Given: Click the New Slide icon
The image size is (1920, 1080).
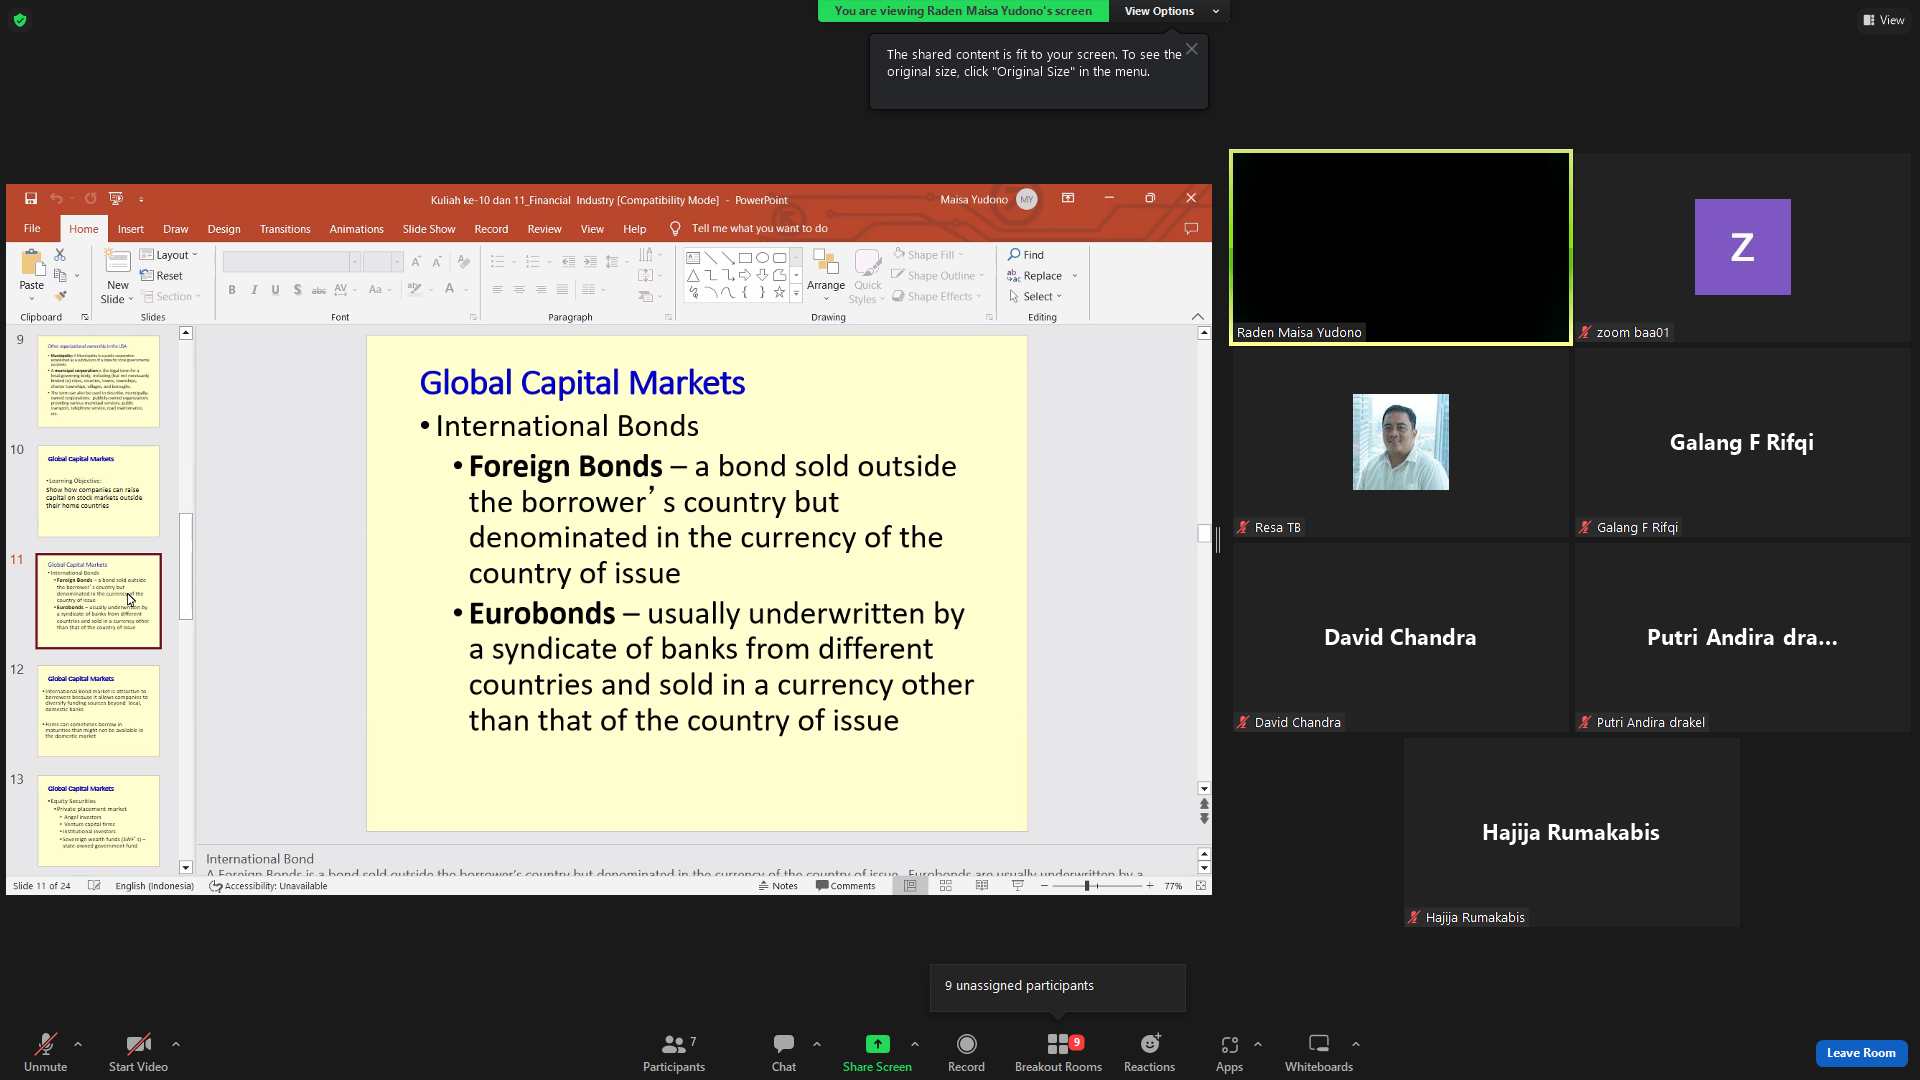Looking at the screenshot, I should pos(118,263).
